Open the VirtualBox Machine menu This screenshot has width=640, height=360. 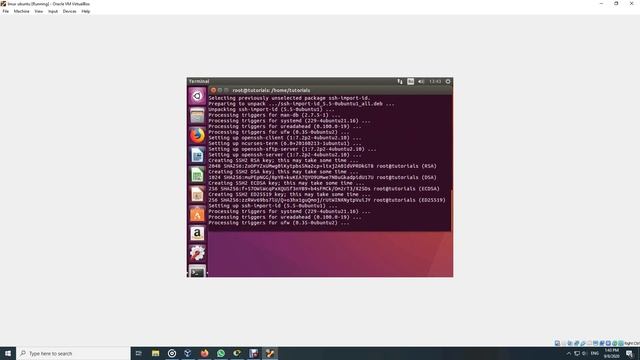(21, 11)
